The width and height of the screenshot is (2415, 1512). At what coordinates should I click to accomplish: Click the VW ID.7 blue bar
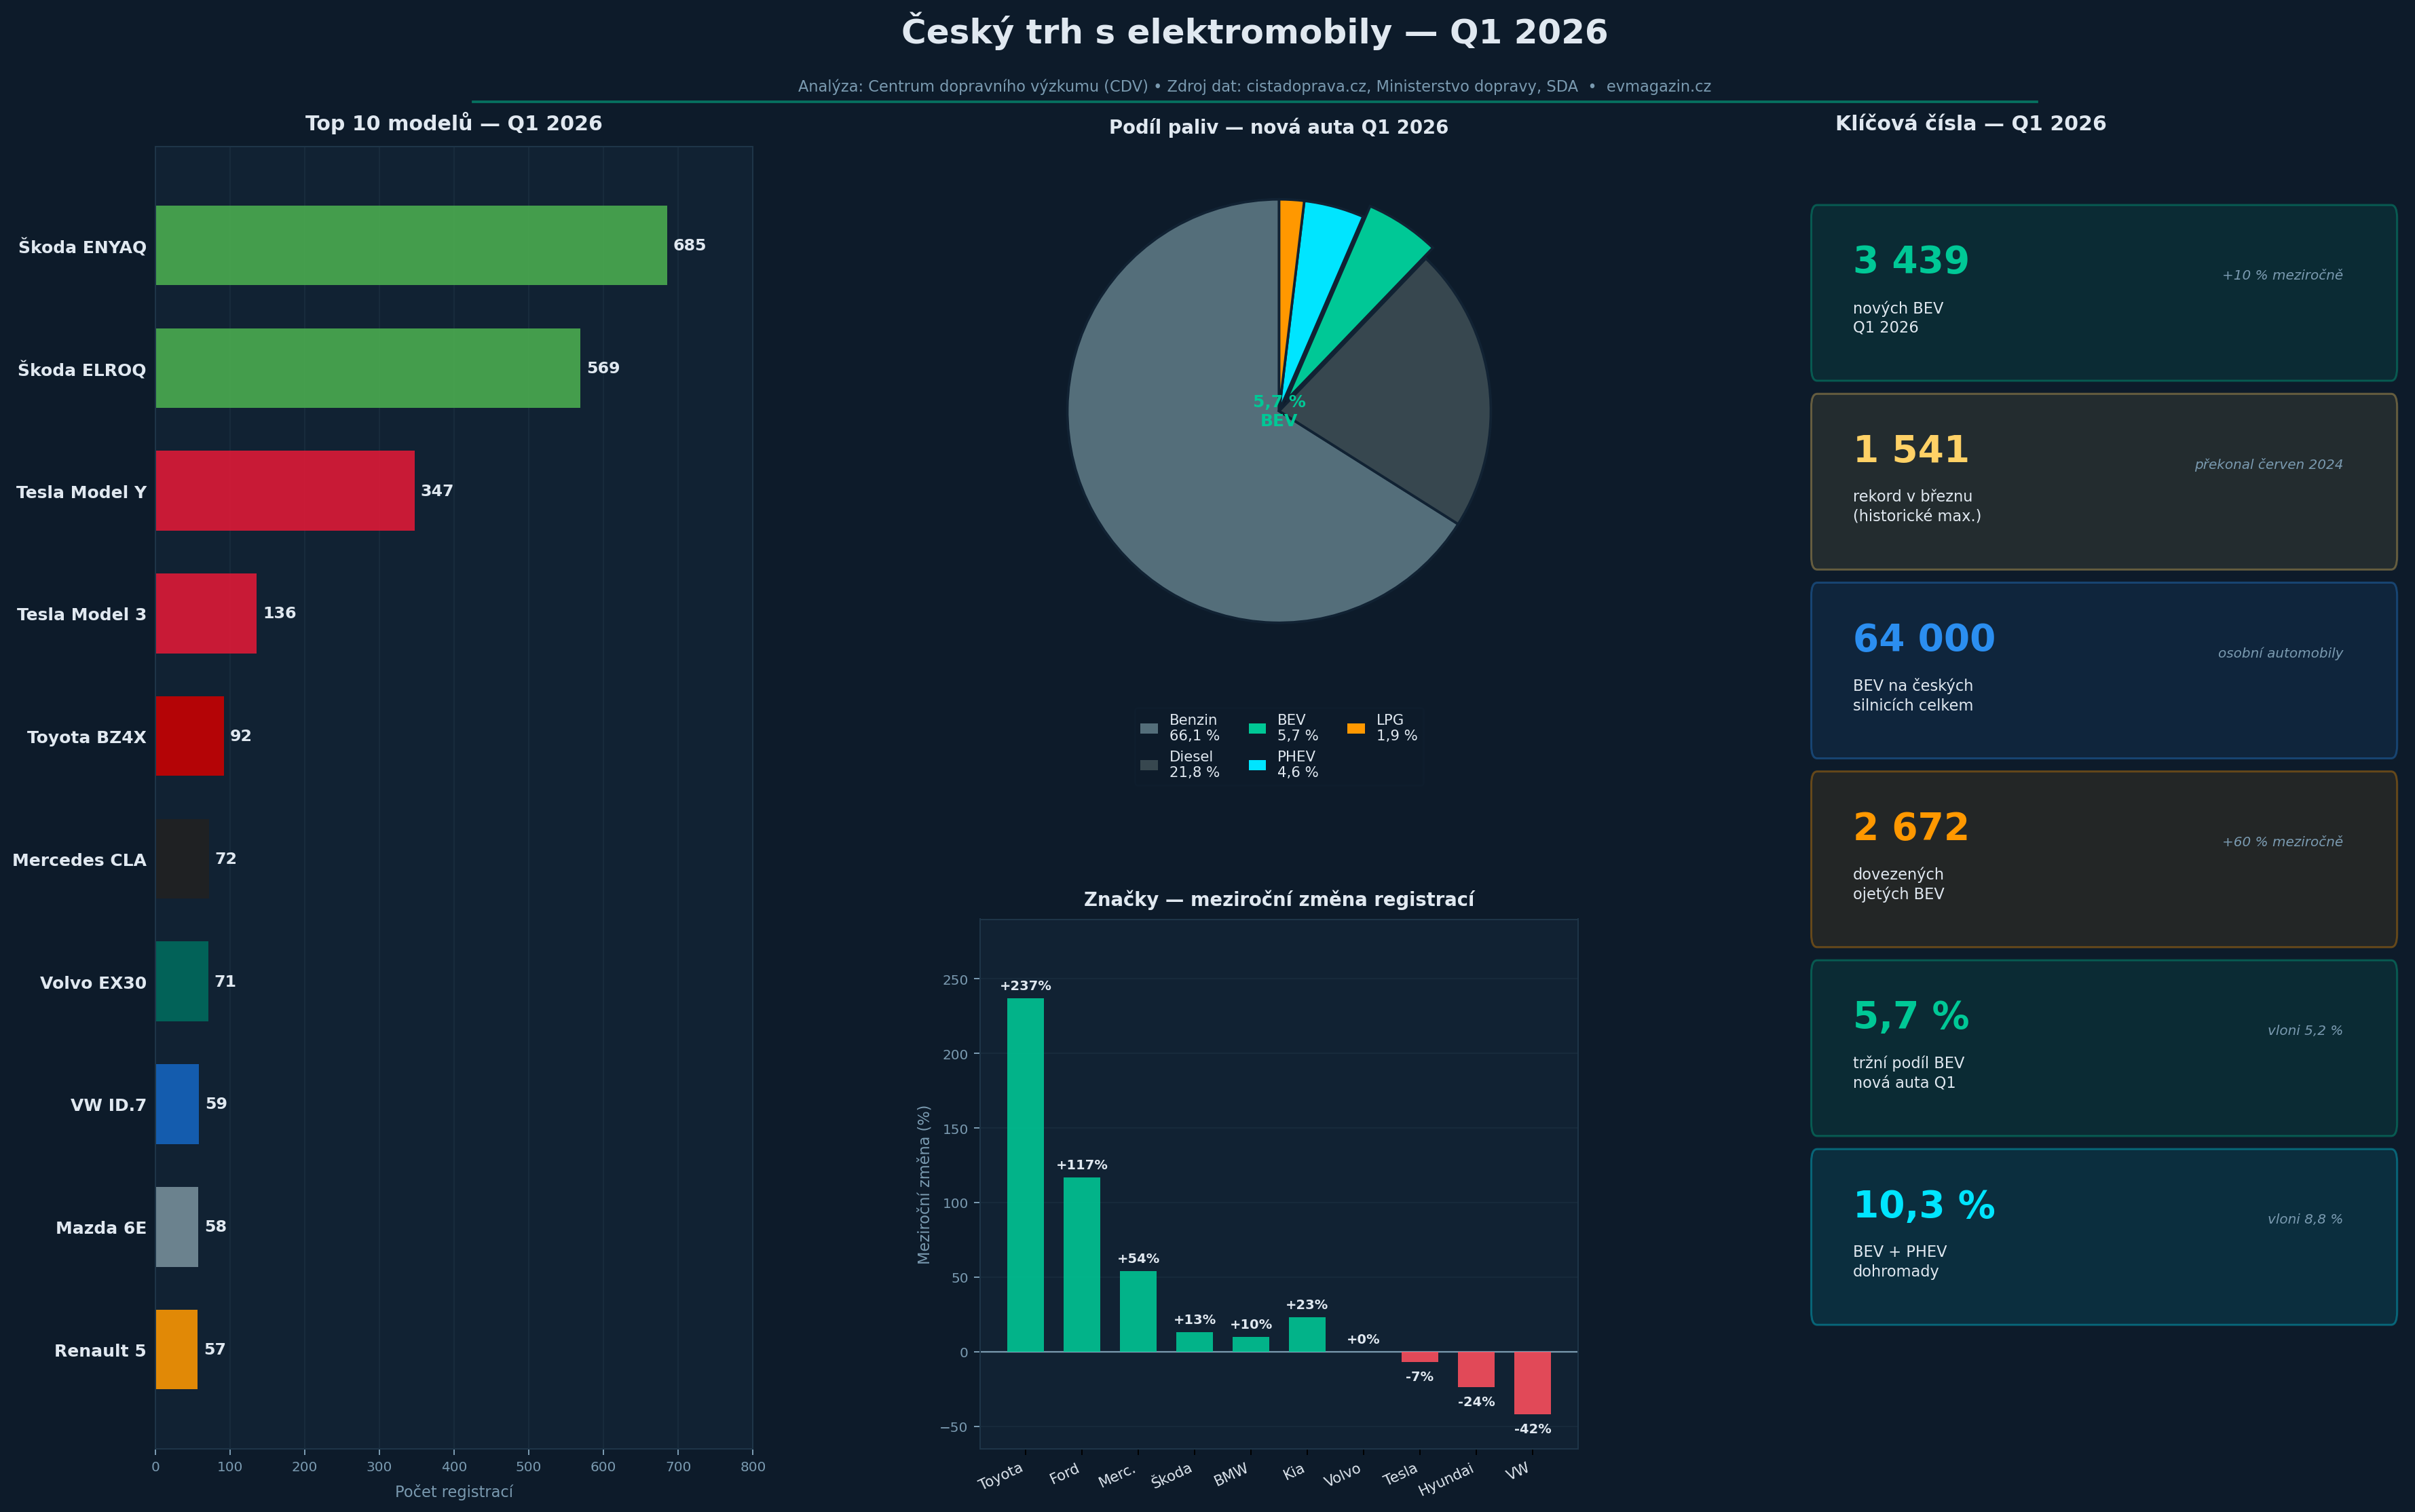[177, 1104]
